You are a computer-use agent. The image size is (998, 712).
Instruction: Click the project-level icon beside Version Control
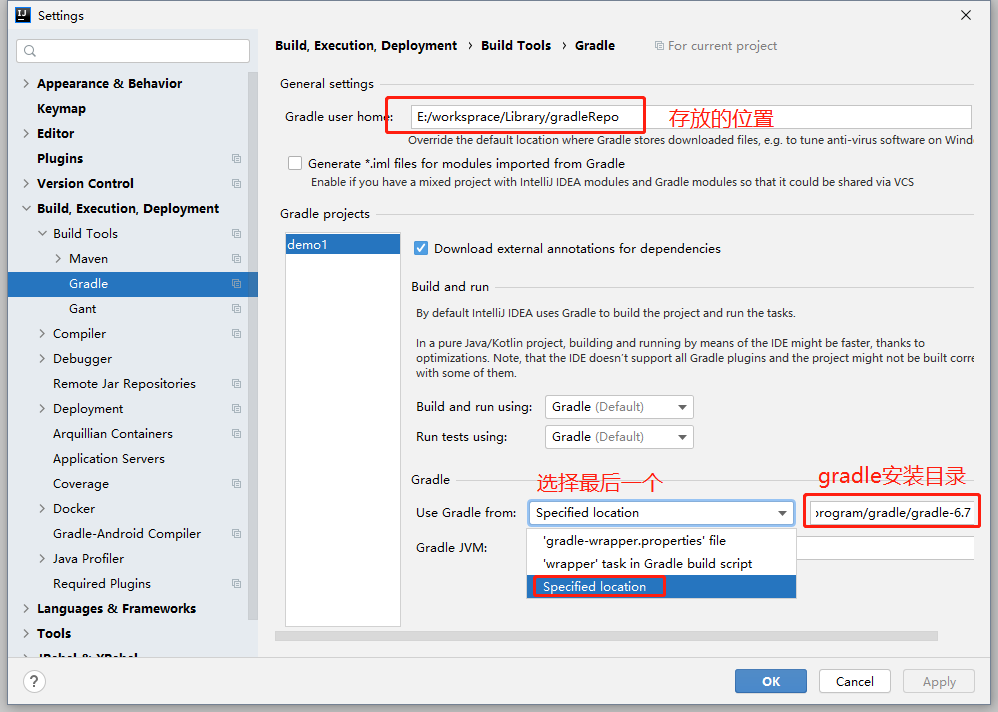pyautogui.click(x=237, y=183)
